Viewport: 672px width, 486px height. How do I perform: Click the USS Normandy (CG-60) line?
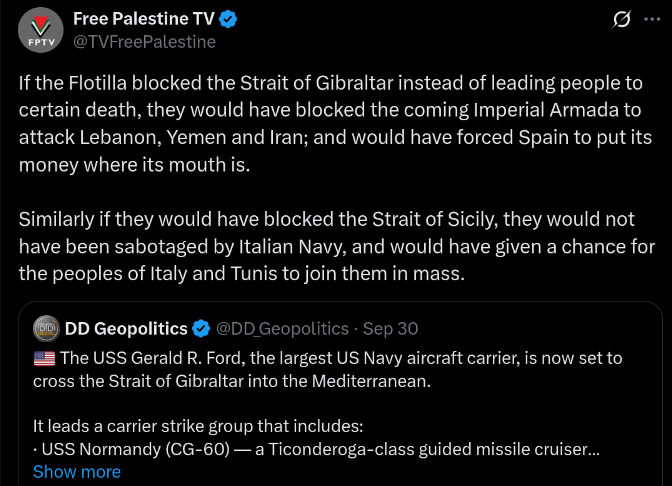click(x=315, y=449)
